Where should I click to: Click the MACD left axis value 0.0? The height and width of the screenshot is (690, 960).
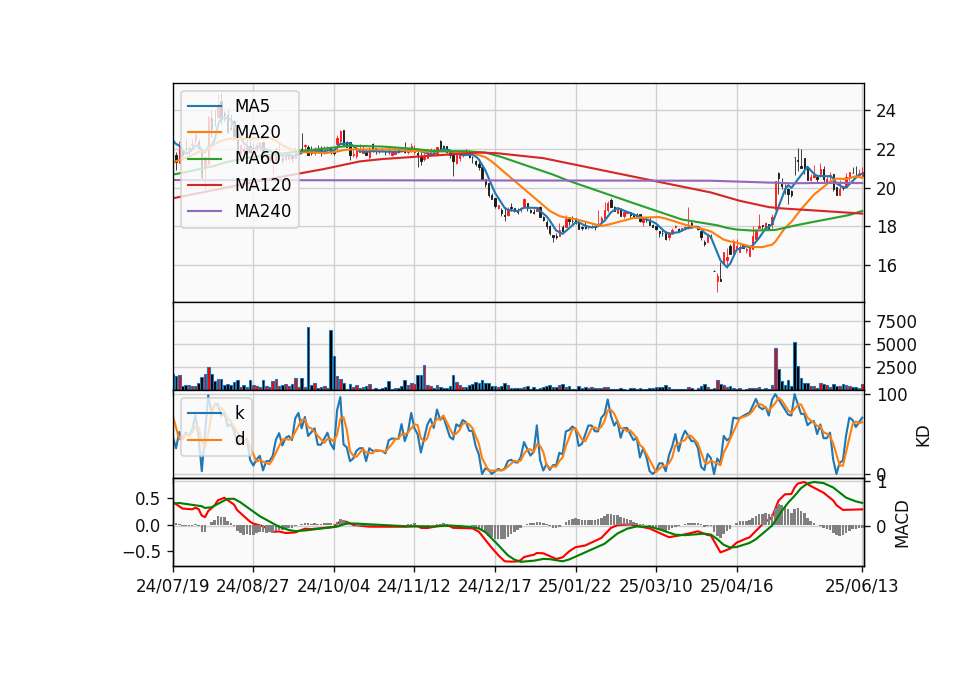[148, 526]
